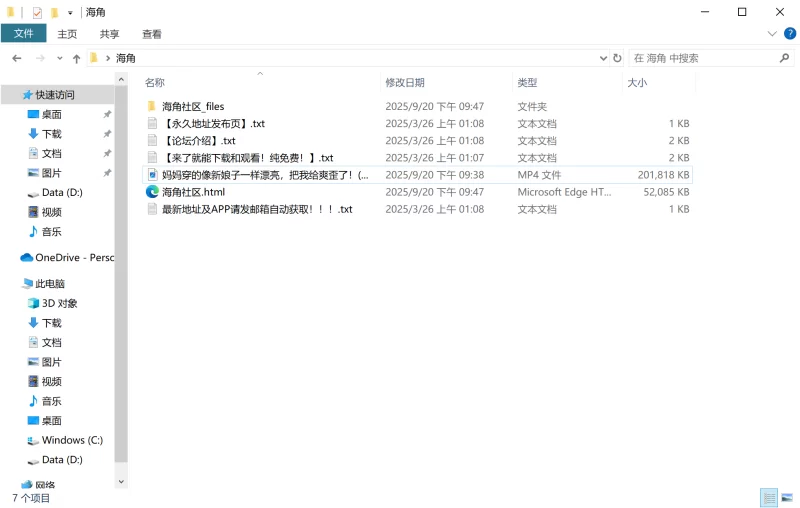Click the MP4 file's video icon
Screen dimensions: 800x508
[x=152, y=175]
